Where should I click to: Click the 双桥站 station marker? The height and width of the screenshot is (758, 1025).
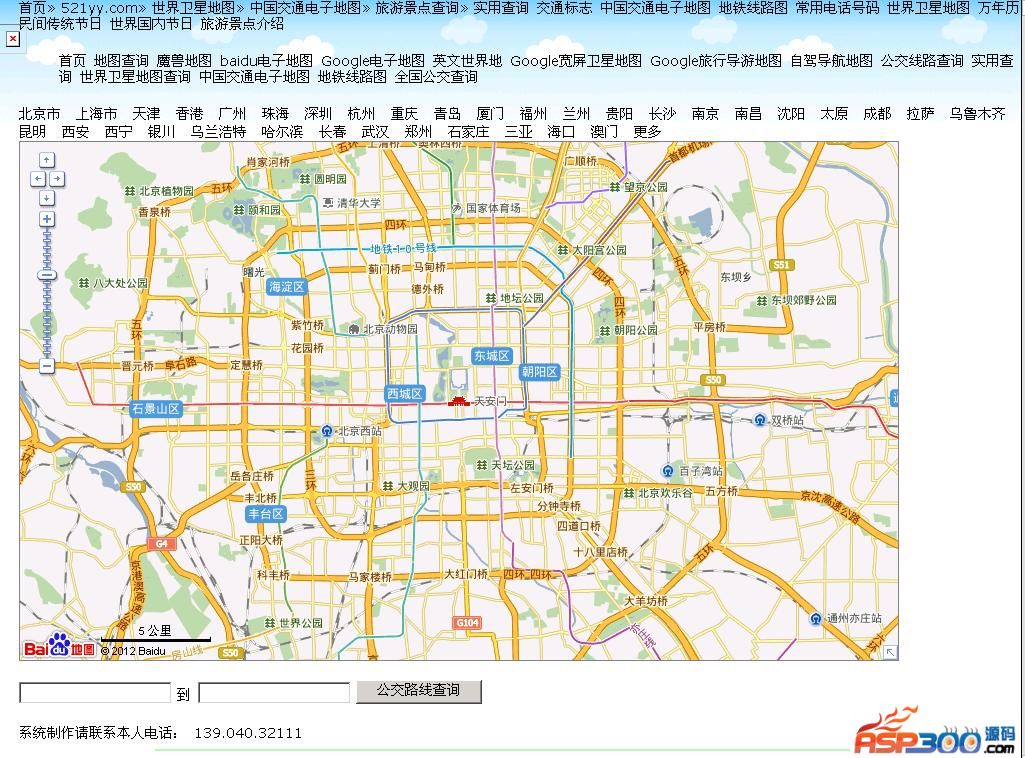pos(760,420)
